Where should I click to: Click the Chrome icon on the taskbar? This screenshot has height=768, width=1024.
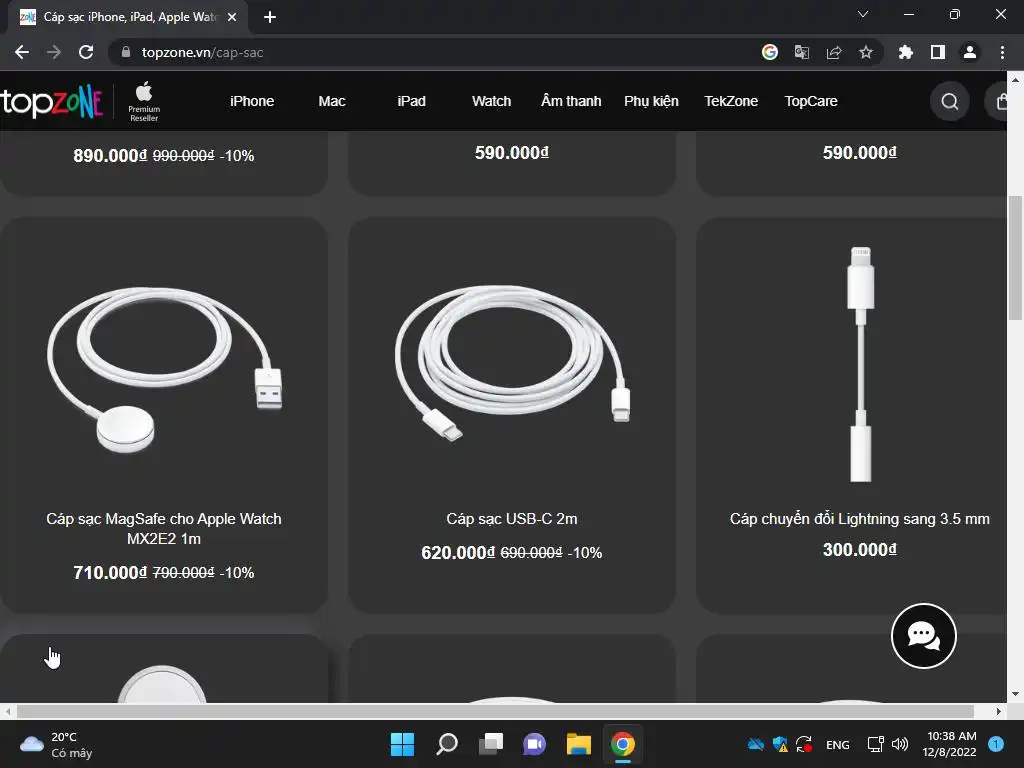click(x=623, y=744)
